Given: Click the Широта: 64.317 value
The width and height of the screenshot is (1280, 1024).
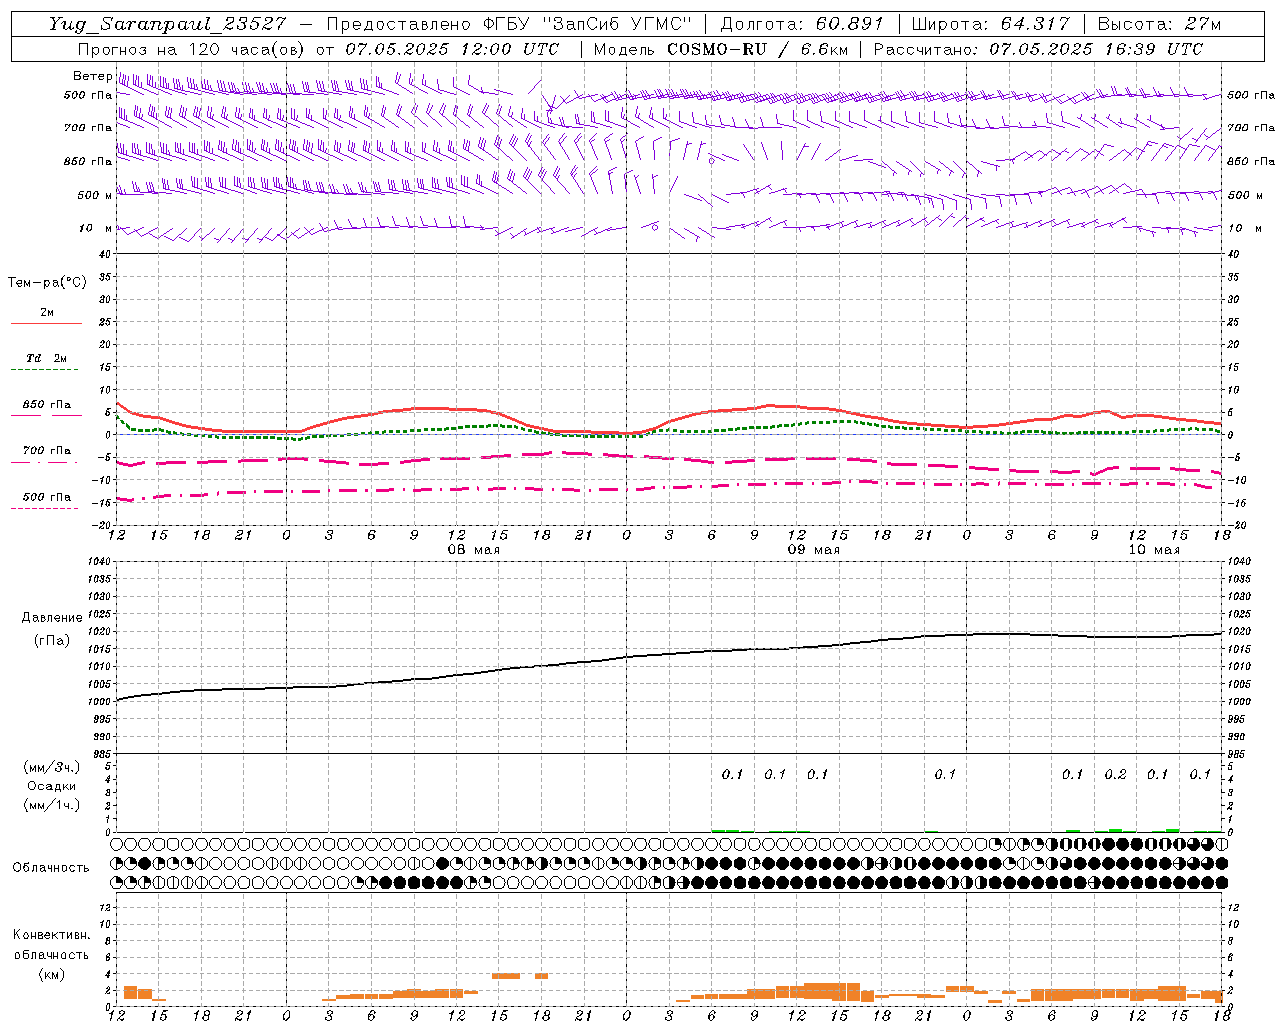Looking at the screenshot, I should coord(991,24).
